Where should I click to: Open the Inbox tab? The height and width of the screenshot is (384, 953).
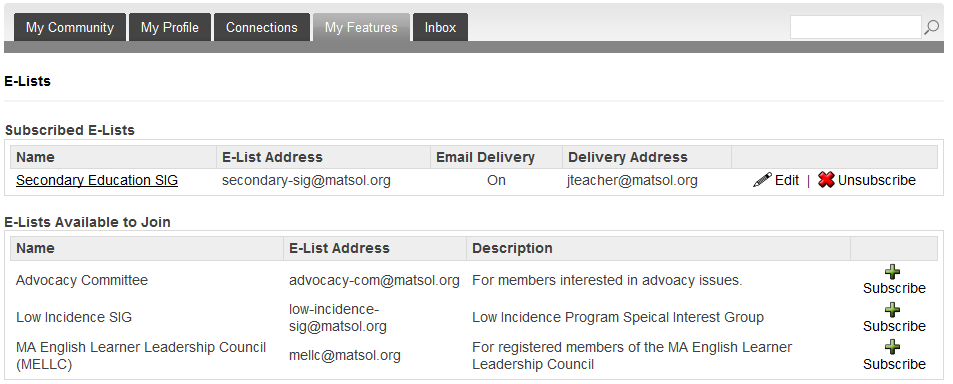440,27
